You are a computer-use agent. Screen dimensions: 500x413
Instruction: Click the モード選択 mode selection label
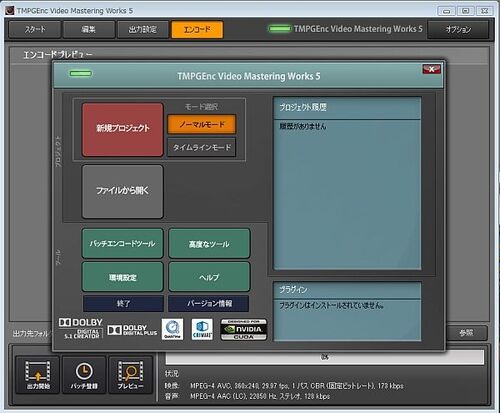[x=201, y=107]
